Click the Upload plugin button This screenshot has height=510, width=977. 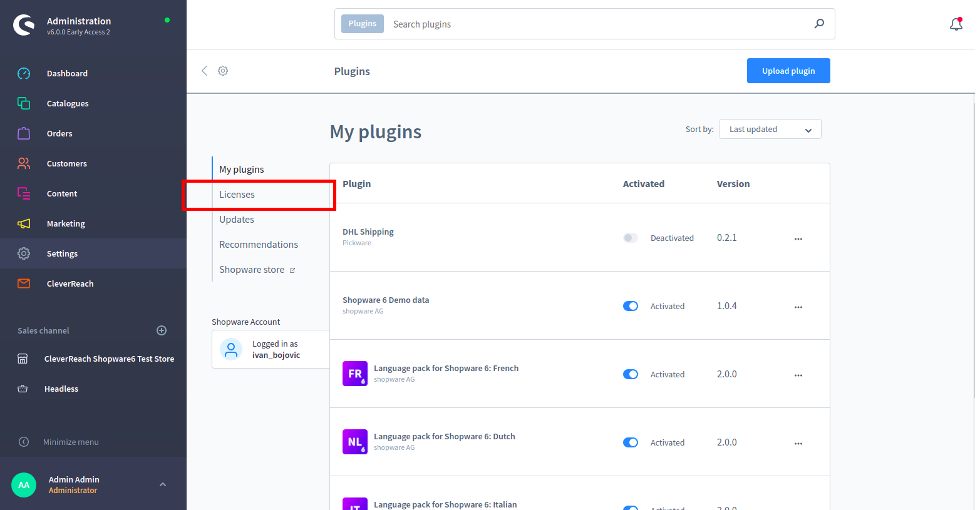pos(788,71)
